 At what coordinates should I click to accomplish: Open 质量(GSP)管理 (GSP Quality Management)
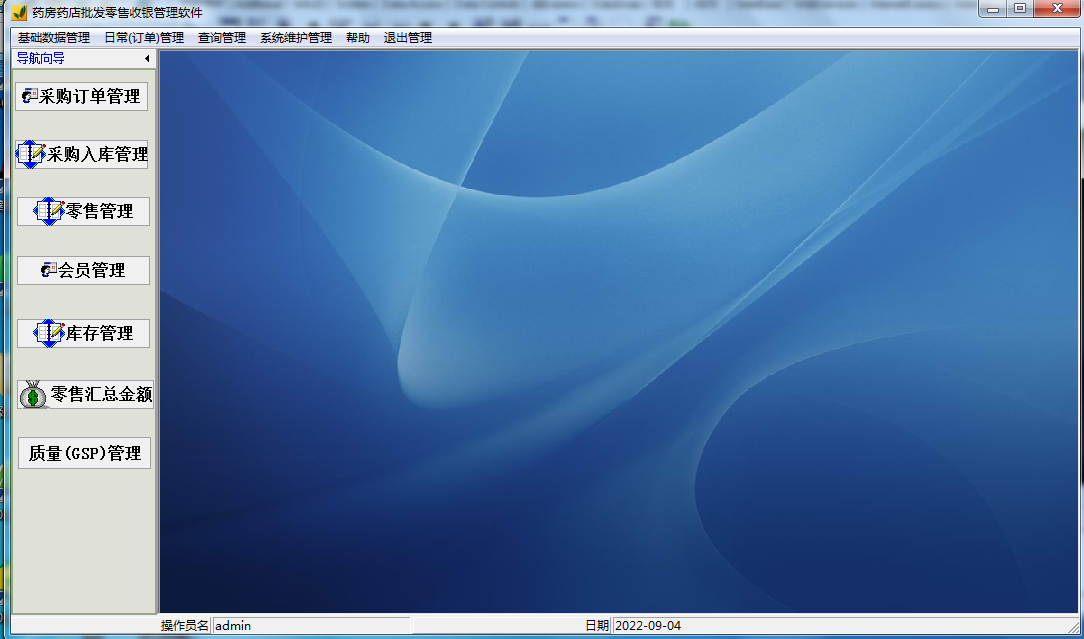tap(83, 452)
